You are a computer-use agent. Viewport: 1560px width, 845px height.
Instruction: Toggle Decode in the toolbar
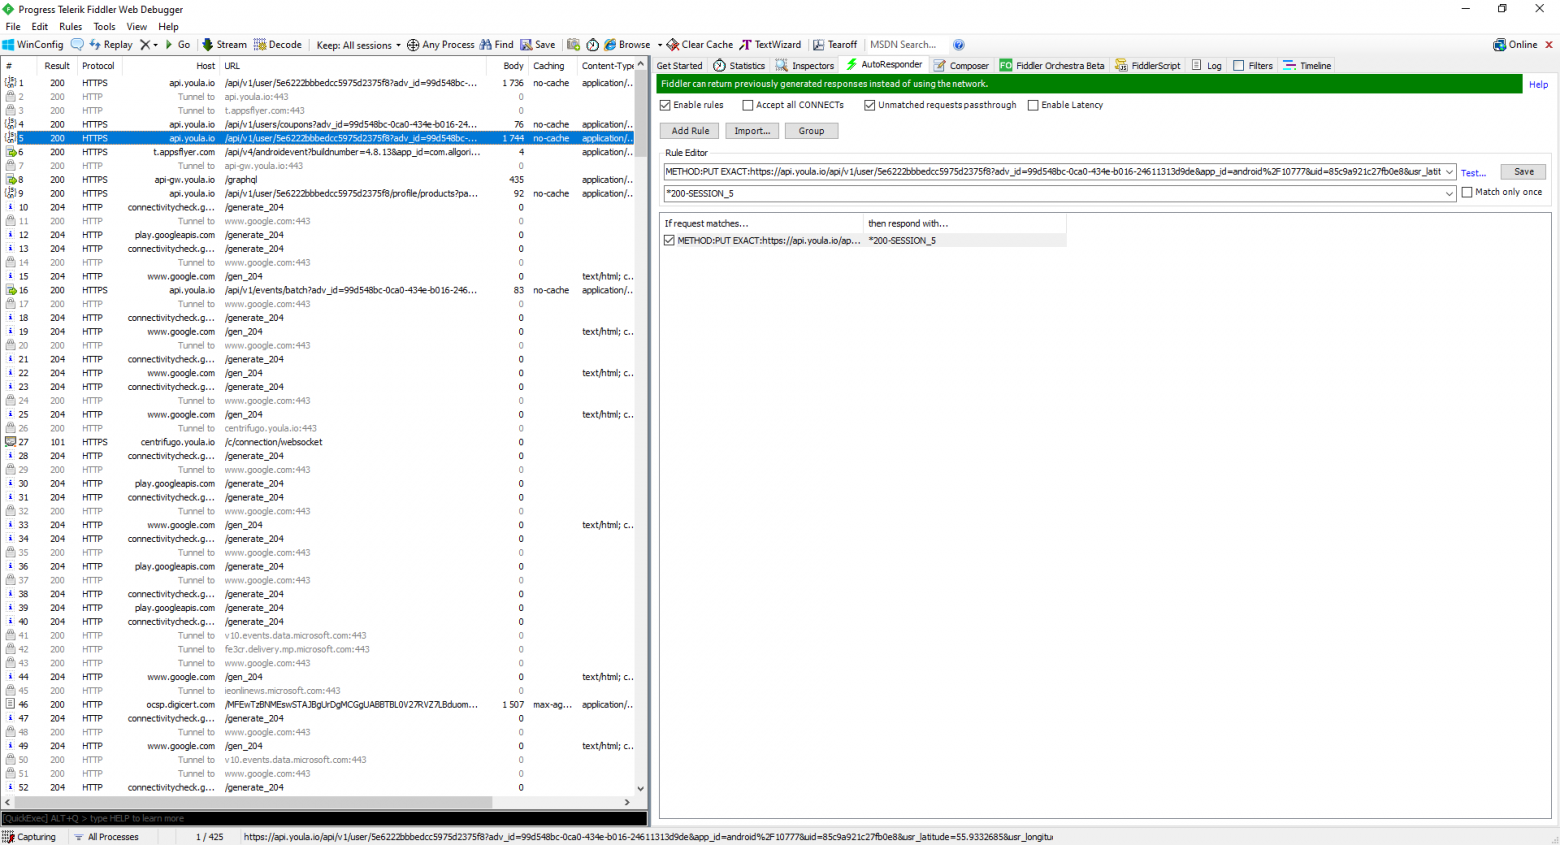[277, 45]
